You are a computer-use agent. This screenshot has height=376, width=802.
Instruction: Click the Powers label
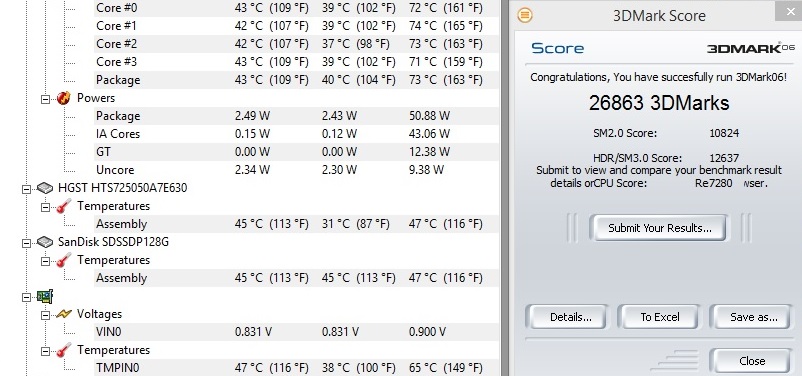pyautogui.click(x=96, y=98)
